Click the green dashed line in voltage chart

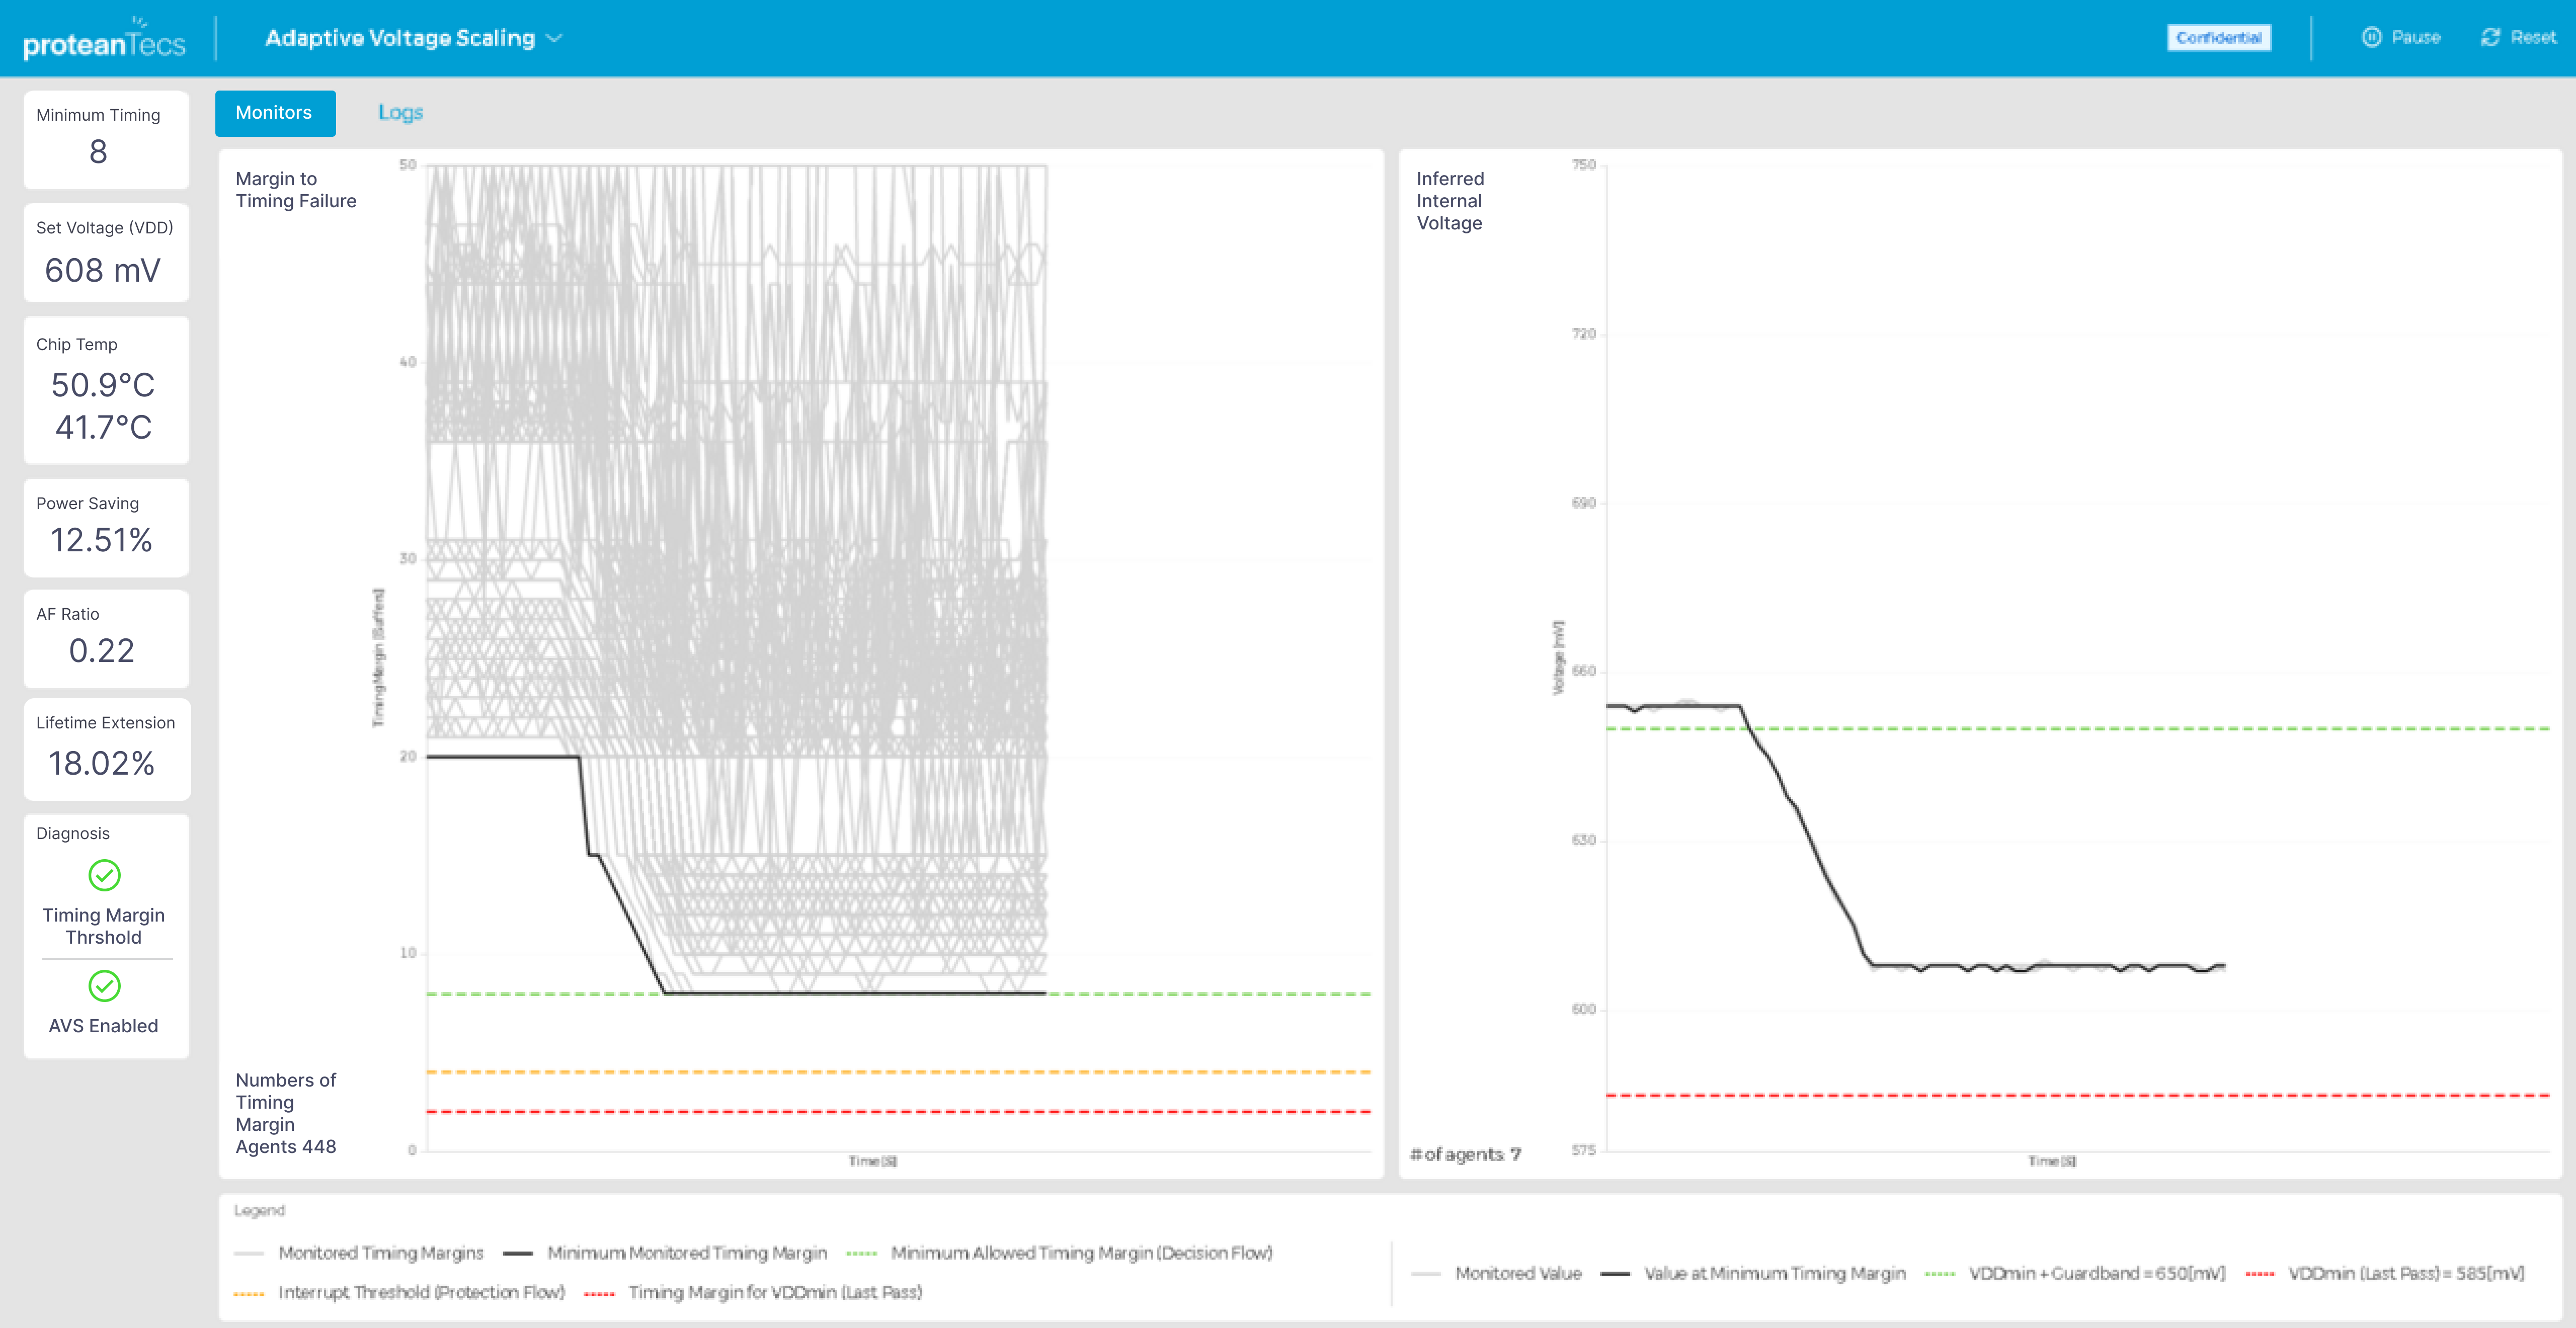click(x=2078, y=729)
